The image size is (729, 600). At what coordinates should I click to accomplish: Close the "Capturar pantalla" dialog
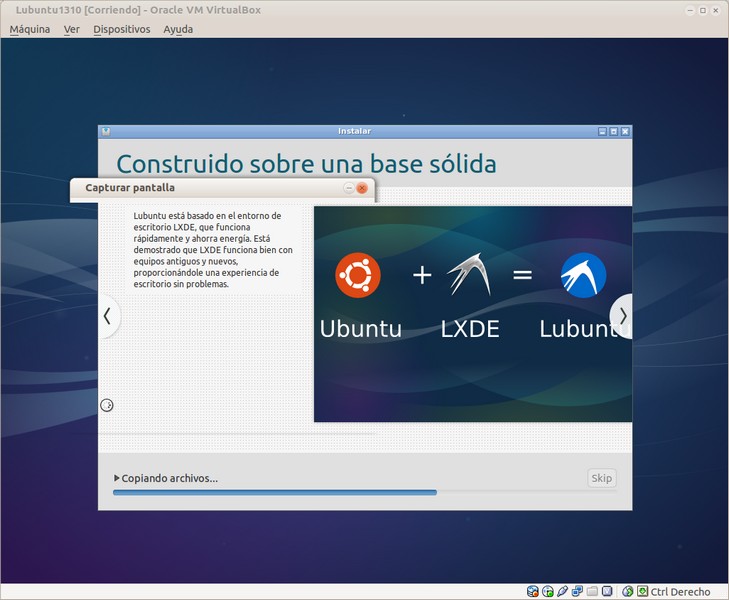362,188
